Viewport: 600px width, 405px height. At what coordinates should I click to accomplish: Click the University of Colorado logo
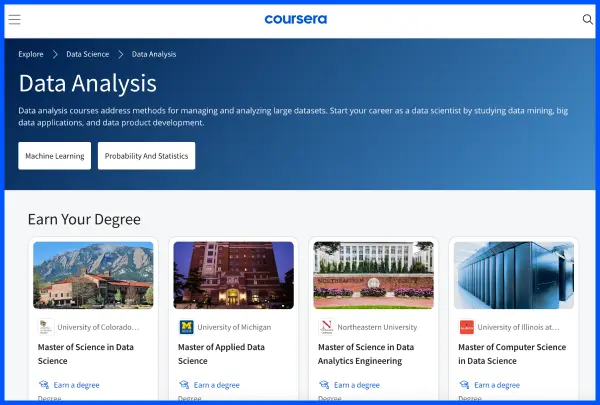coord(46,327)
